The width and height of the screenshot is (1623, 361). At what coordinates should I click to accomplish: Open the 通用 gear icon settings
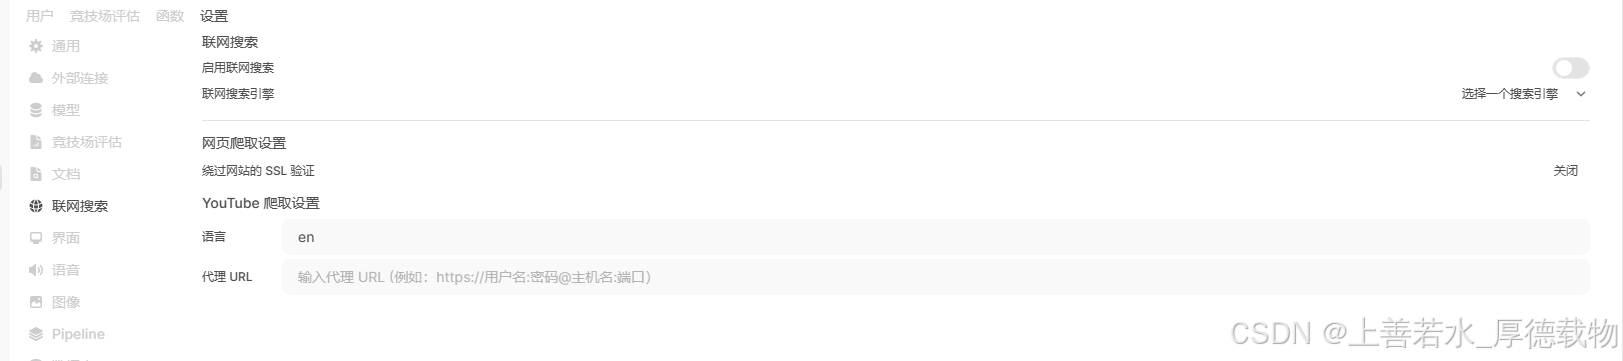36,46
